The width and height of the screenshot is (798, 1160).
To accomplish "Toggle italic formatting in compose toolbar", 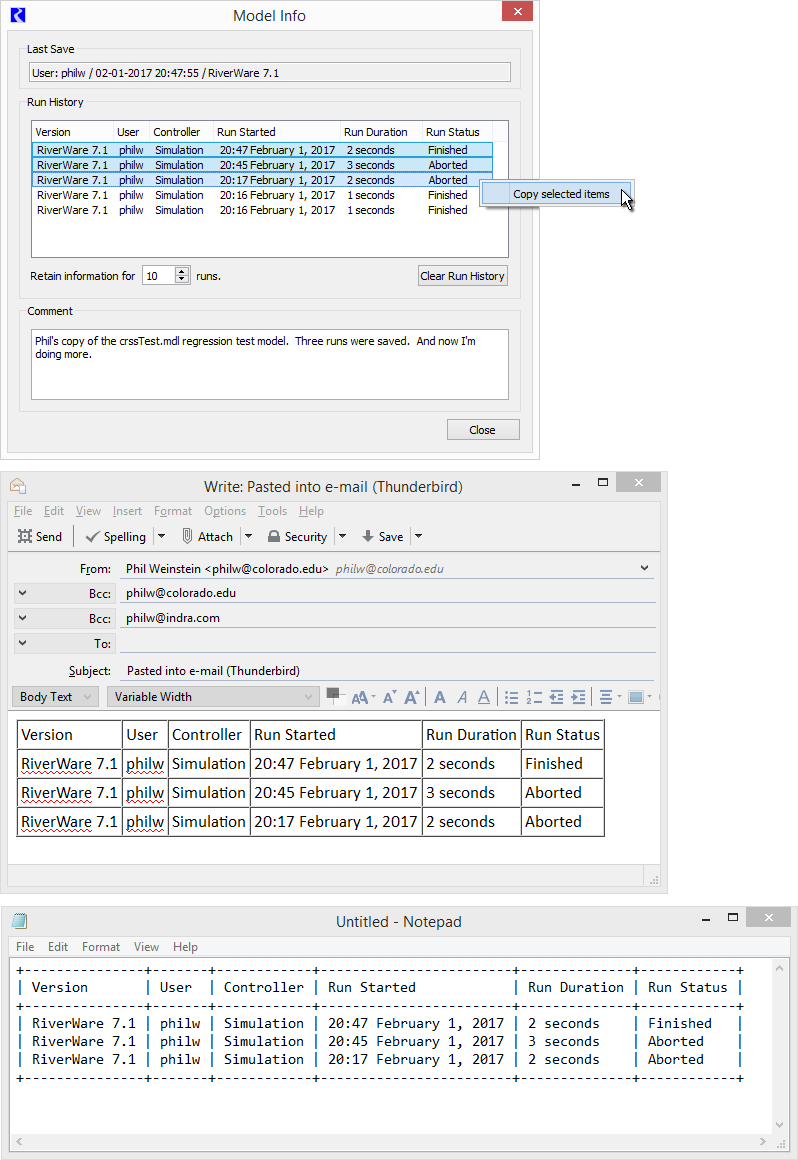I will [x=462, y=697].
